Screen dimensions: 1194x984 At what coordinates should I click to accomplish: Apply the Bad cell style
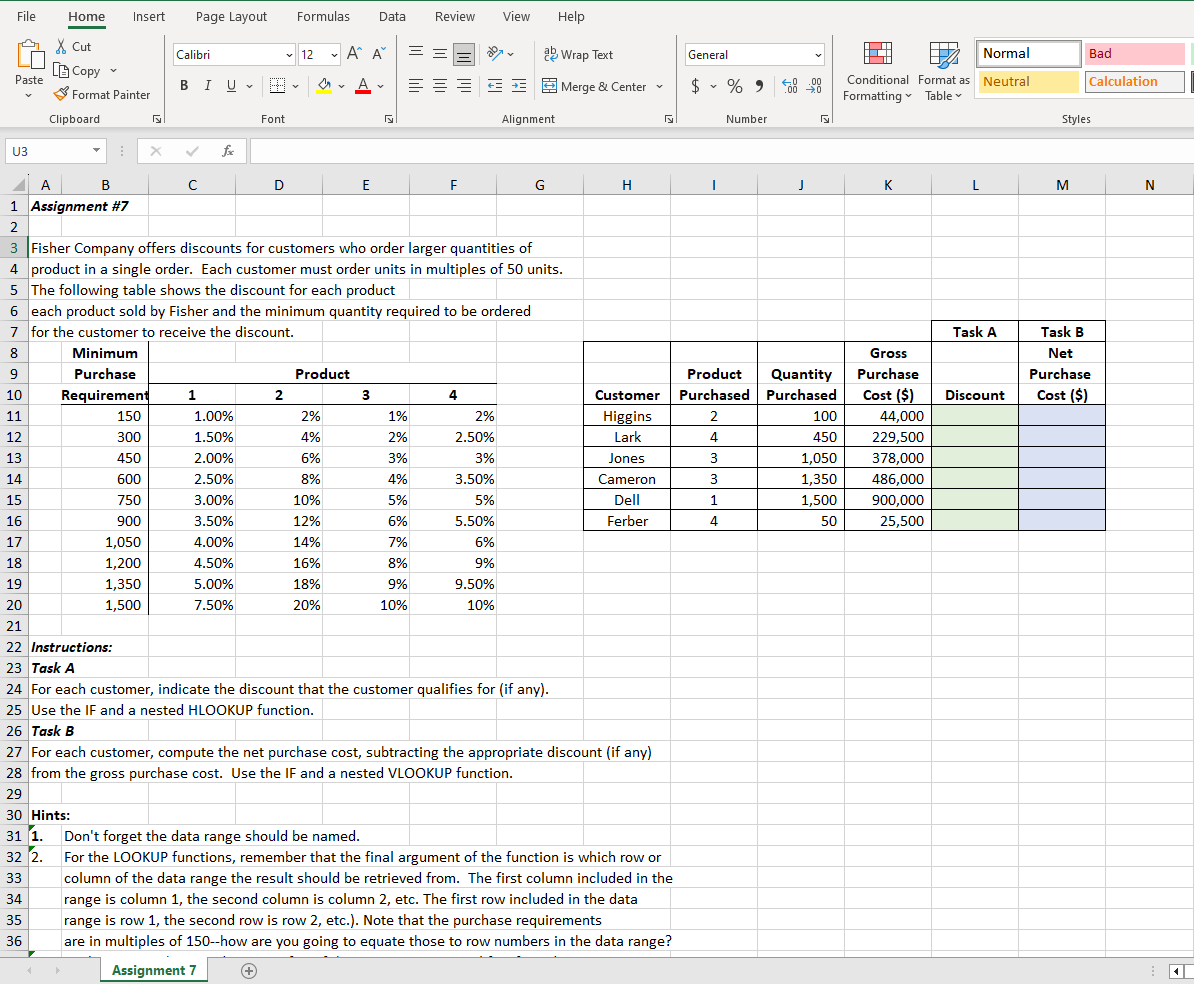[1134, 54]
